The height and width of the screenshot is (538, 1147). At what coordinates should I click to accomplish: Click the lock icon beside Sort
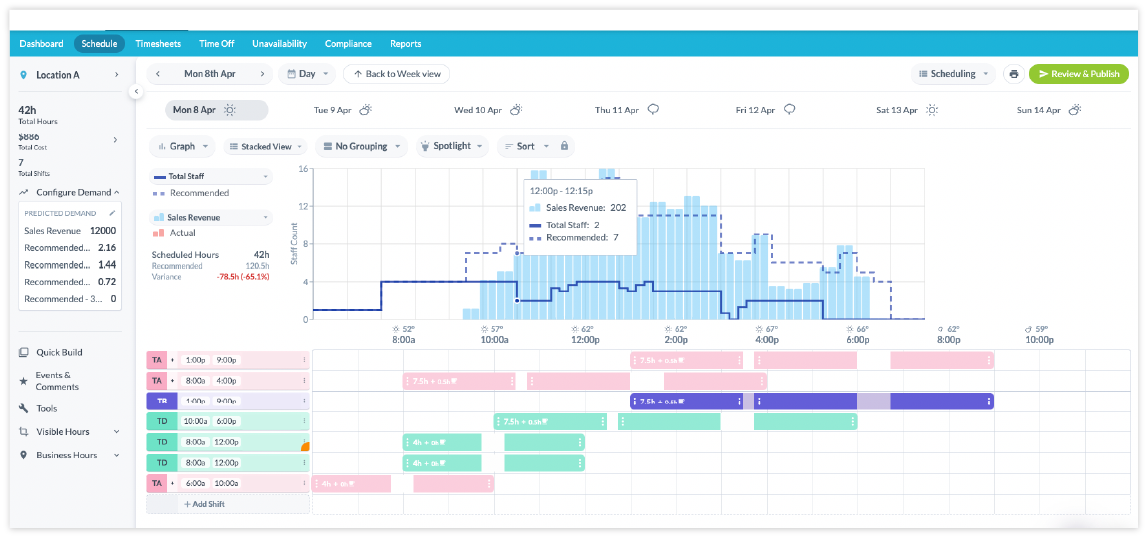(x=564, y=146)
